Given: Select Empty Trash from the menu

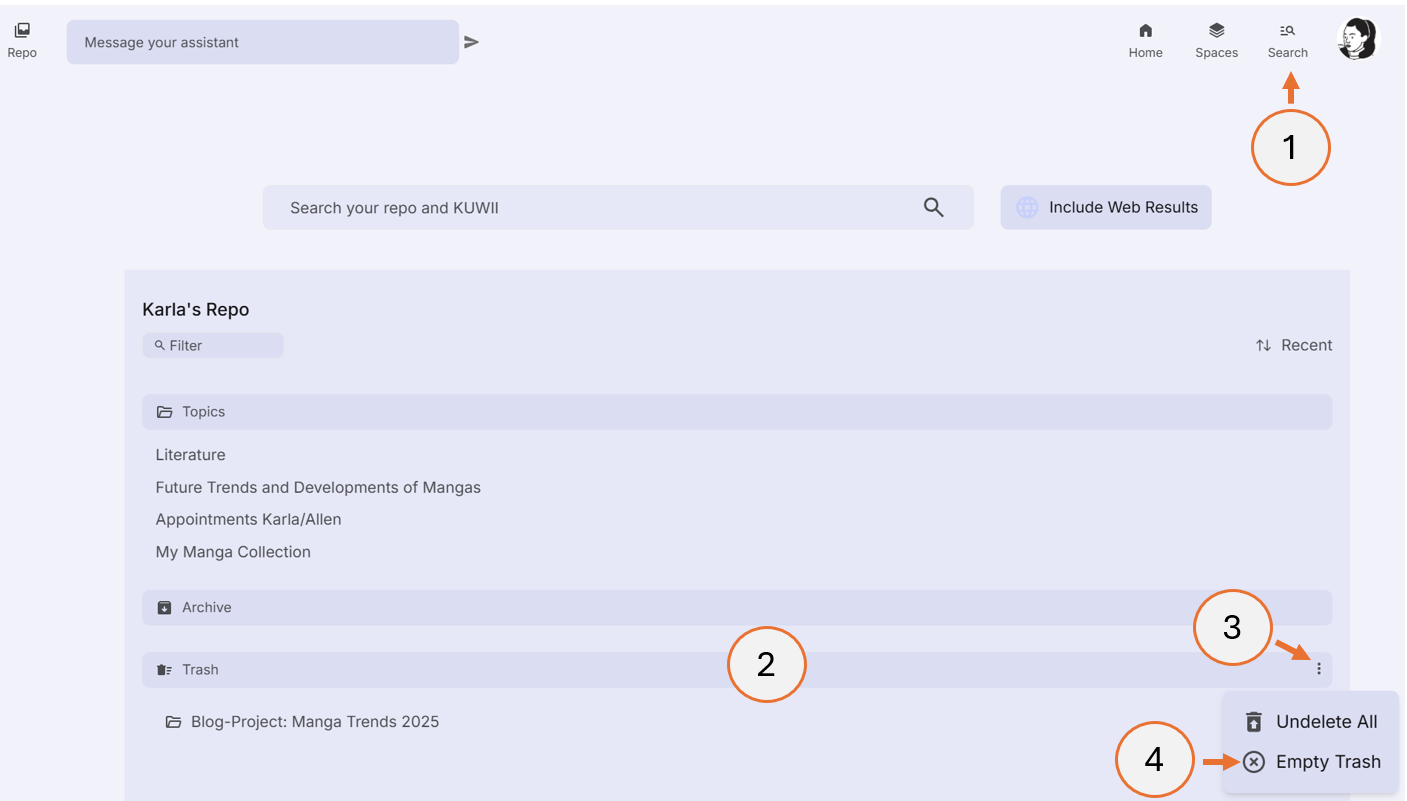Looking at the screenshot, I should pos(1328,761).
